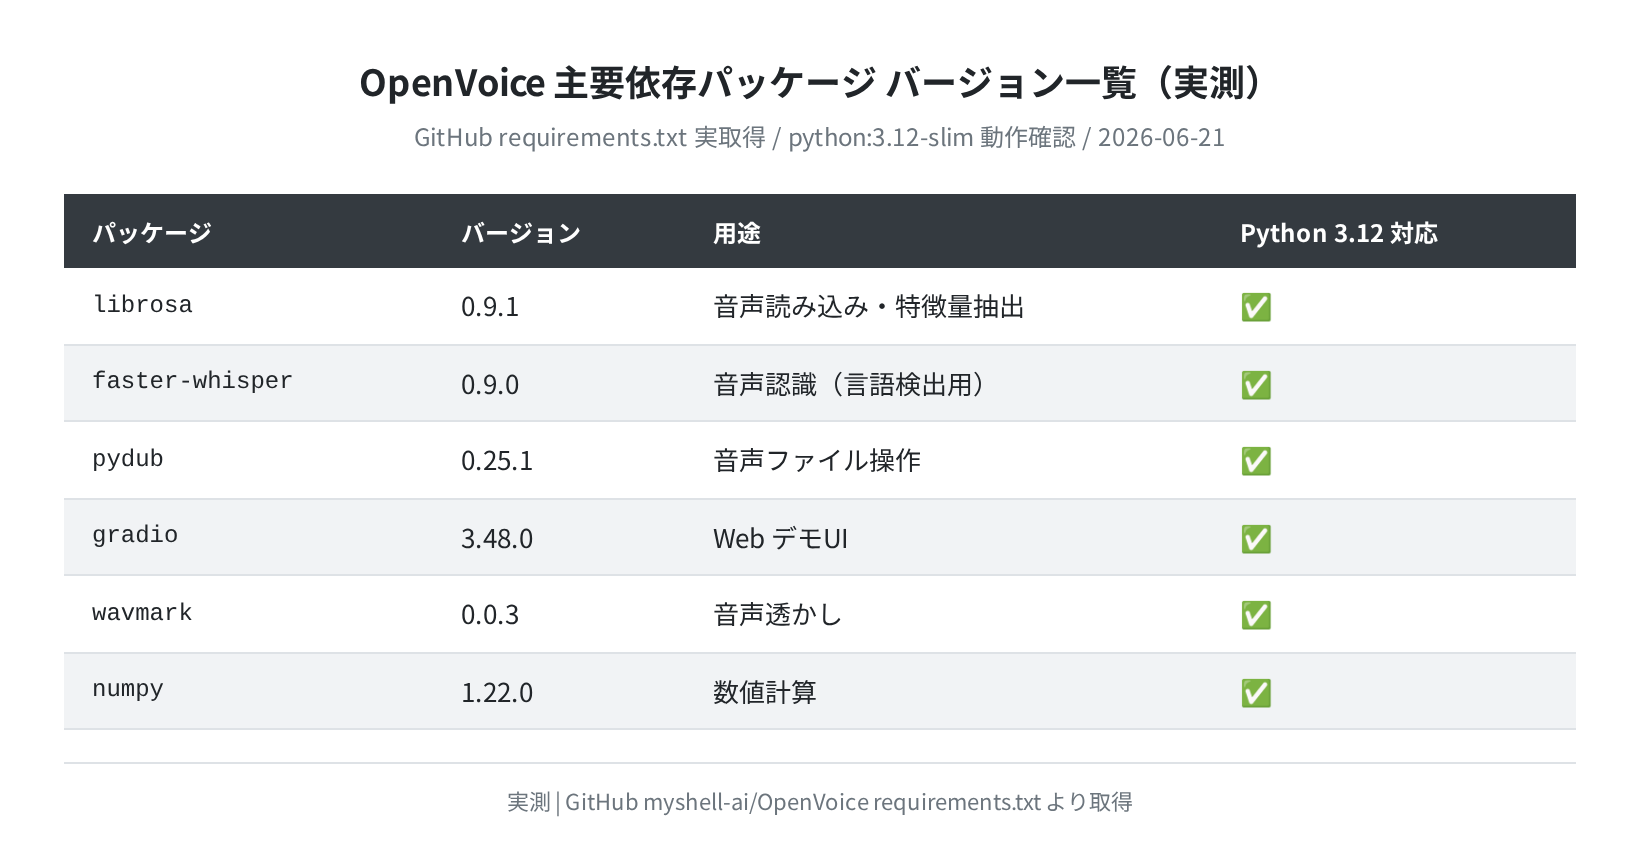The height and width of the screenshot is (858, 1640).
Task: Click the gradio package name
Action: [x=135, y=535]
